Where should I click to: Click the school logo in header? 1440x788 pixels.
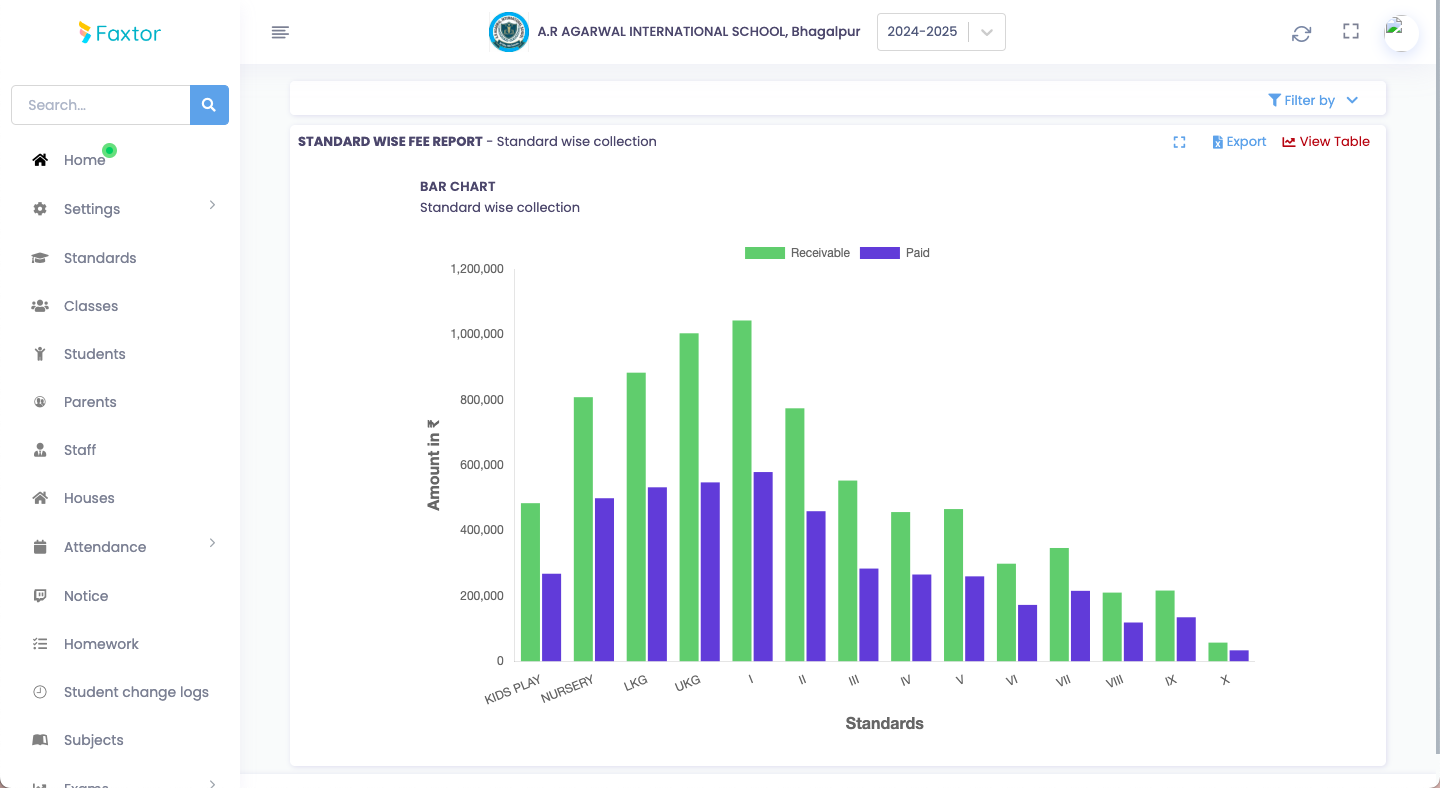tap(508, 32)
